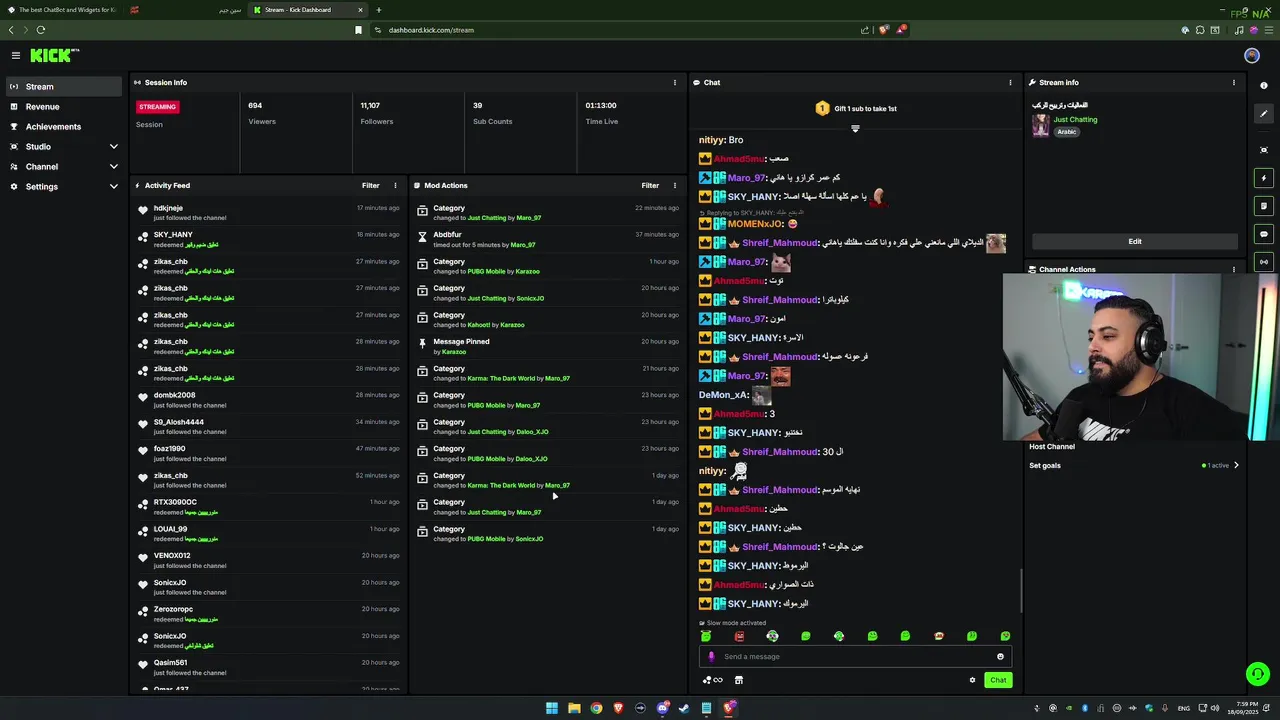Open File Explorer from the taskbar
Image resolution: width=1280 pixels, height=720 pixels.
coord(574,708)
